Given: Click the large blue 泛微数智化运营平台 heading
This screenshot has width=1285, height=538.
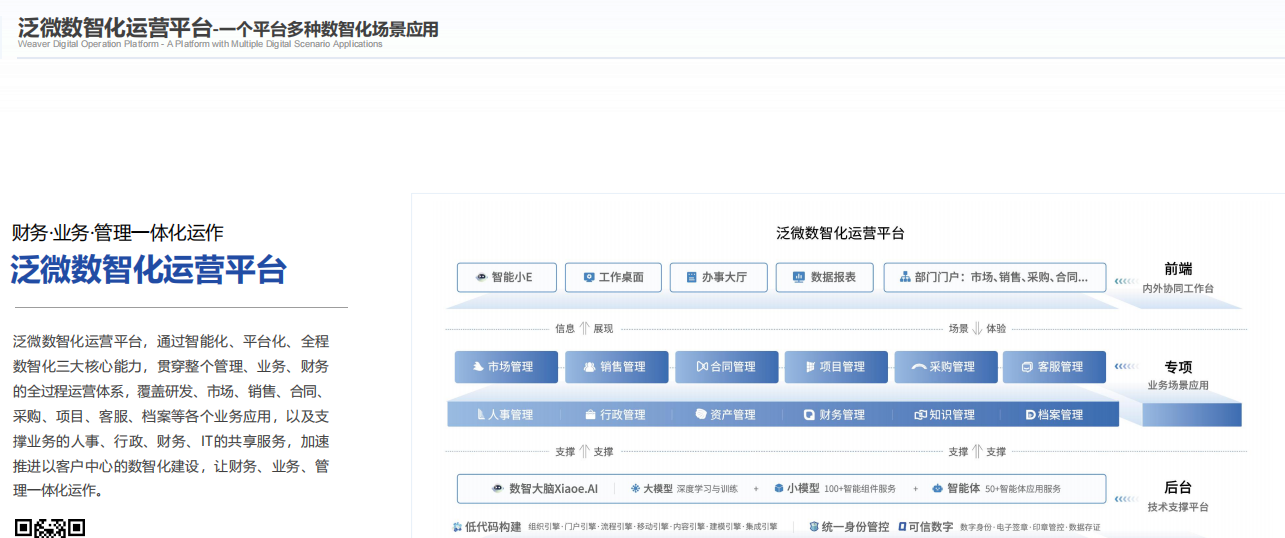Looking at the screenshot, I should point(149,270).
